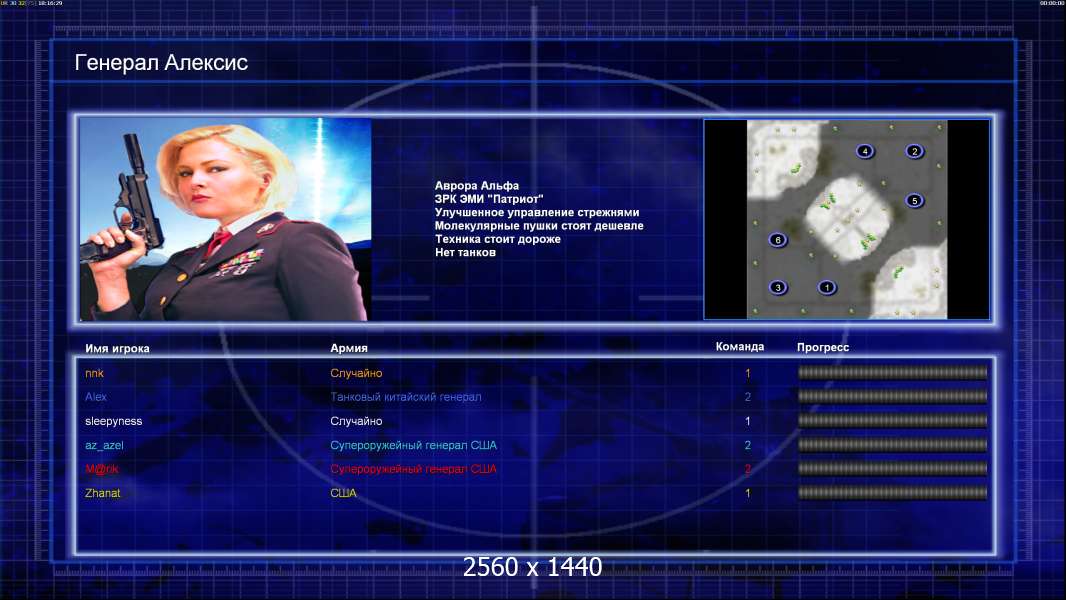
Task: Click the 'ЗРК ЭМИ "Патриот"' perk line
Action: [x=489, y=199]
